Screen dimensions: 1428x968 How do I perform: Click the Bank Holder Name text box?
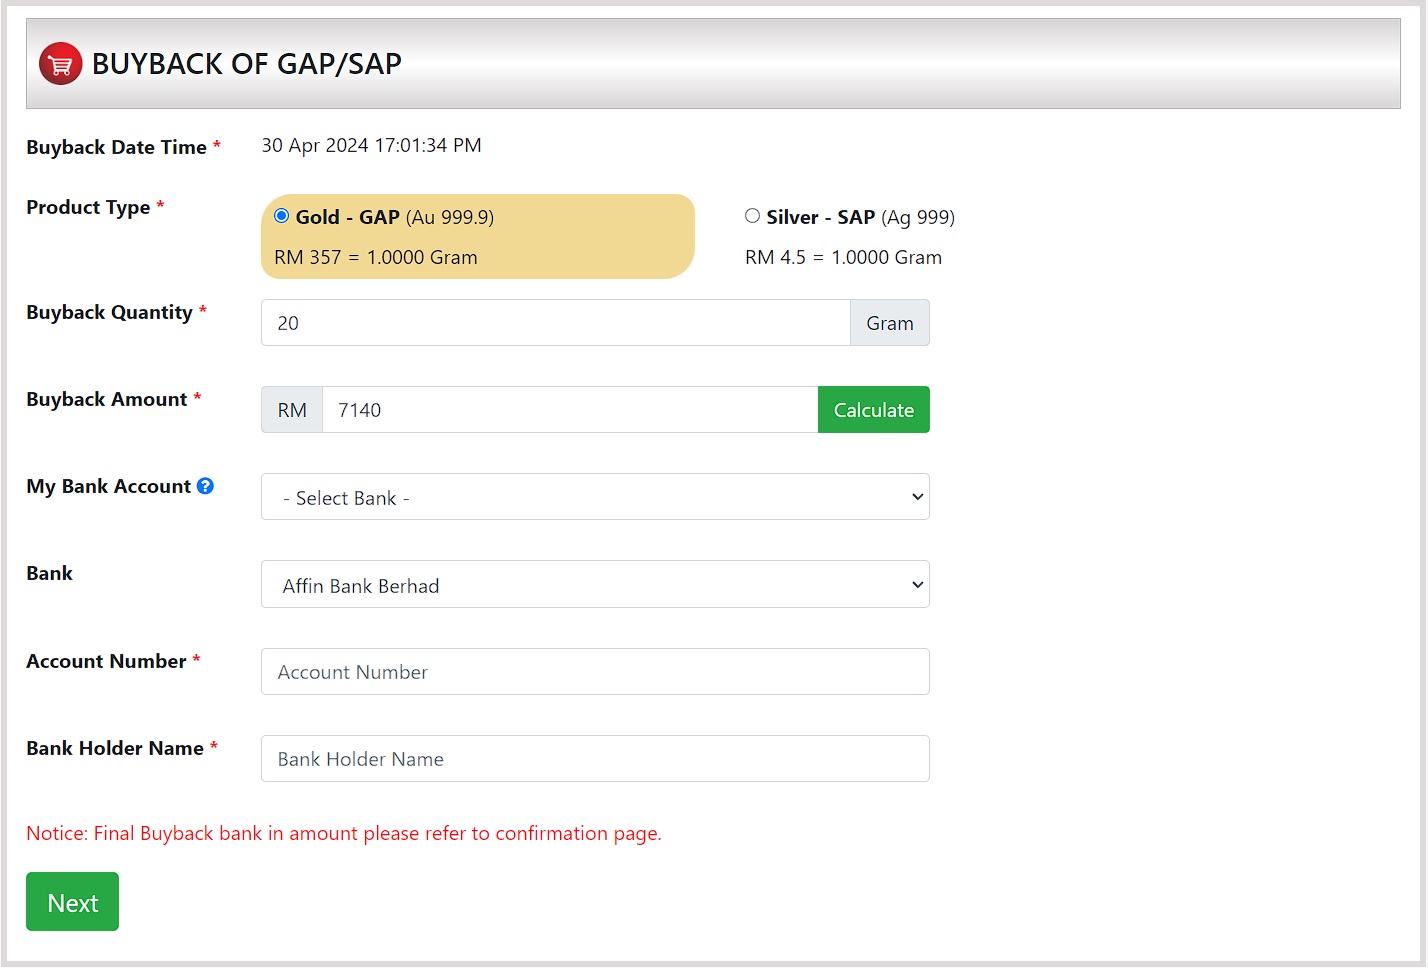[x=595, y=759]
